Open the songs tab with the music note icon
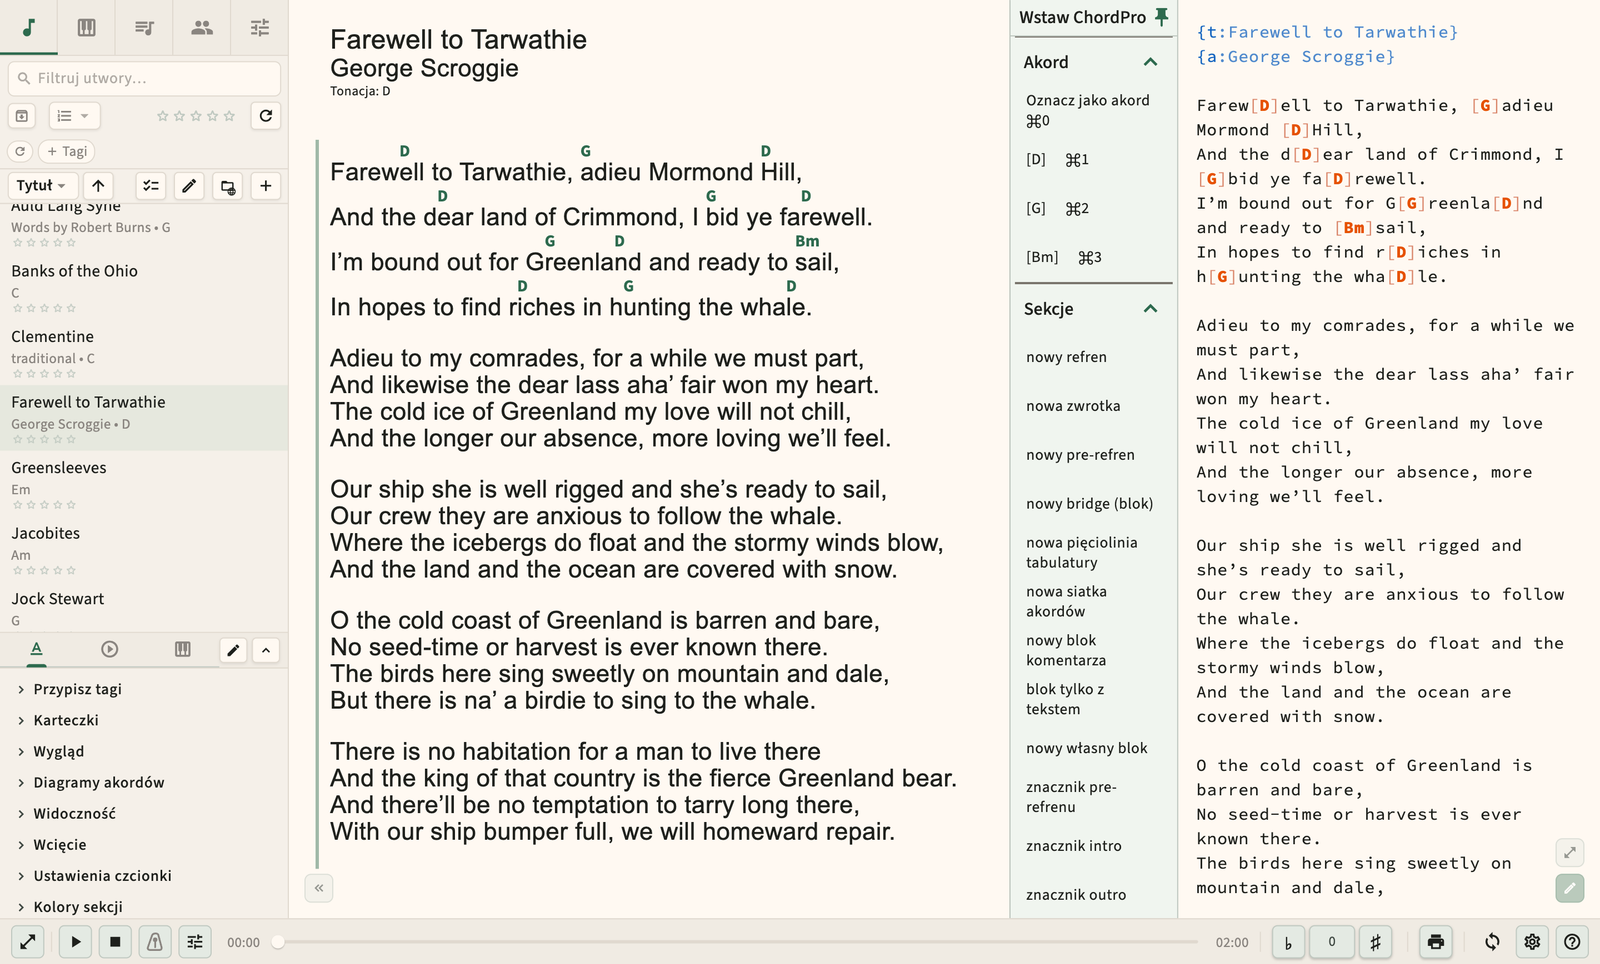Viewport: 1600px width, 964px height. pyautogui.click(x=29, y=27)
